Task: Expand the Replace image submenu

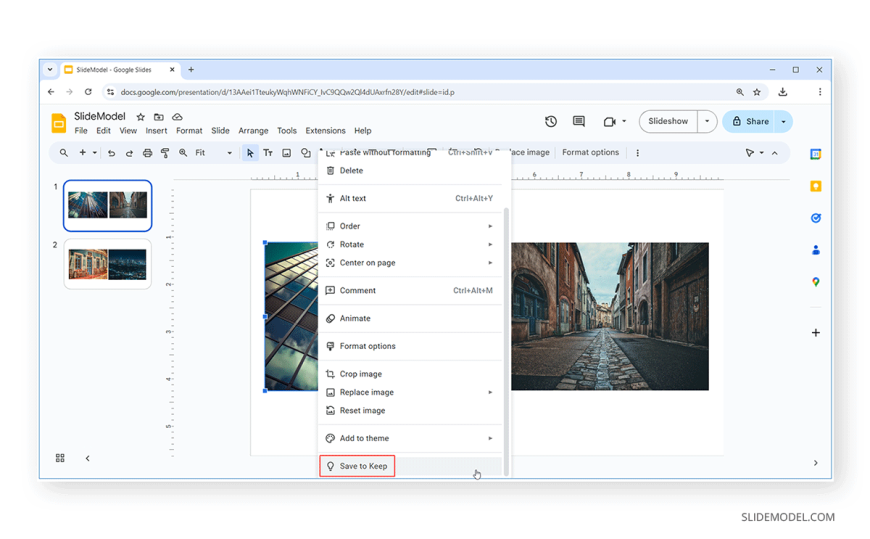Action: pos(411,392)
